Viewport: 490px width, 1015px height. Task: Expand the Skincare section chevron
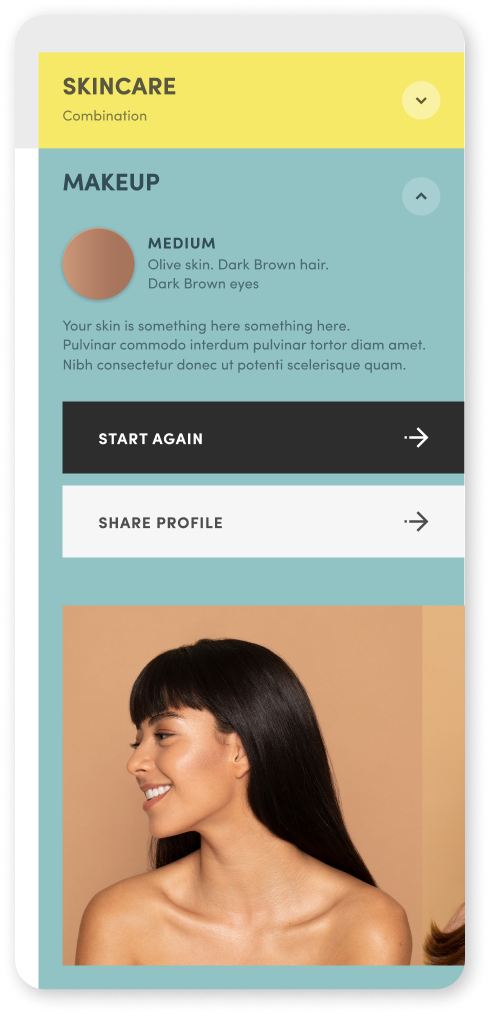421,100
